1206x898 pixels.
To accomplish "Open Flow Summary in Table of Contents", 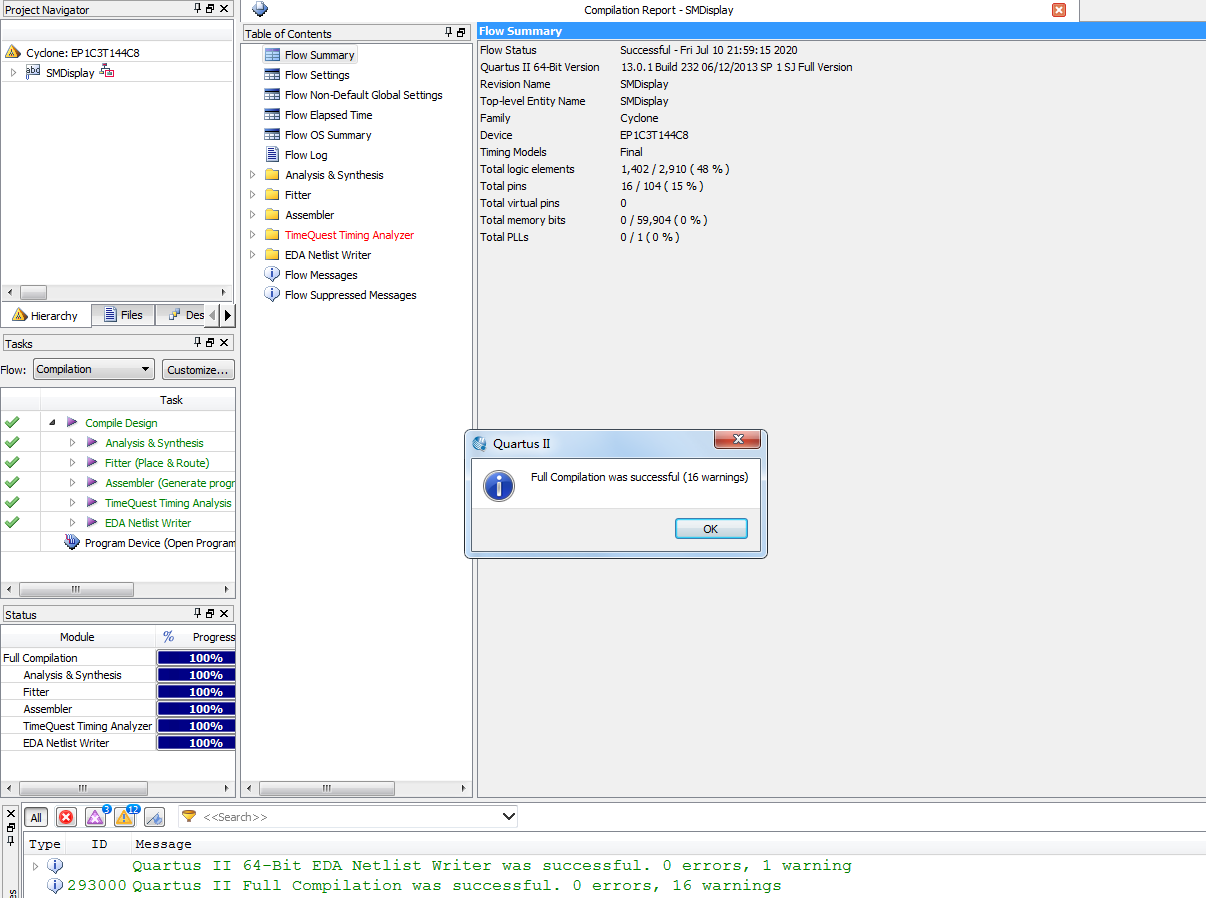I will (319, 55).
